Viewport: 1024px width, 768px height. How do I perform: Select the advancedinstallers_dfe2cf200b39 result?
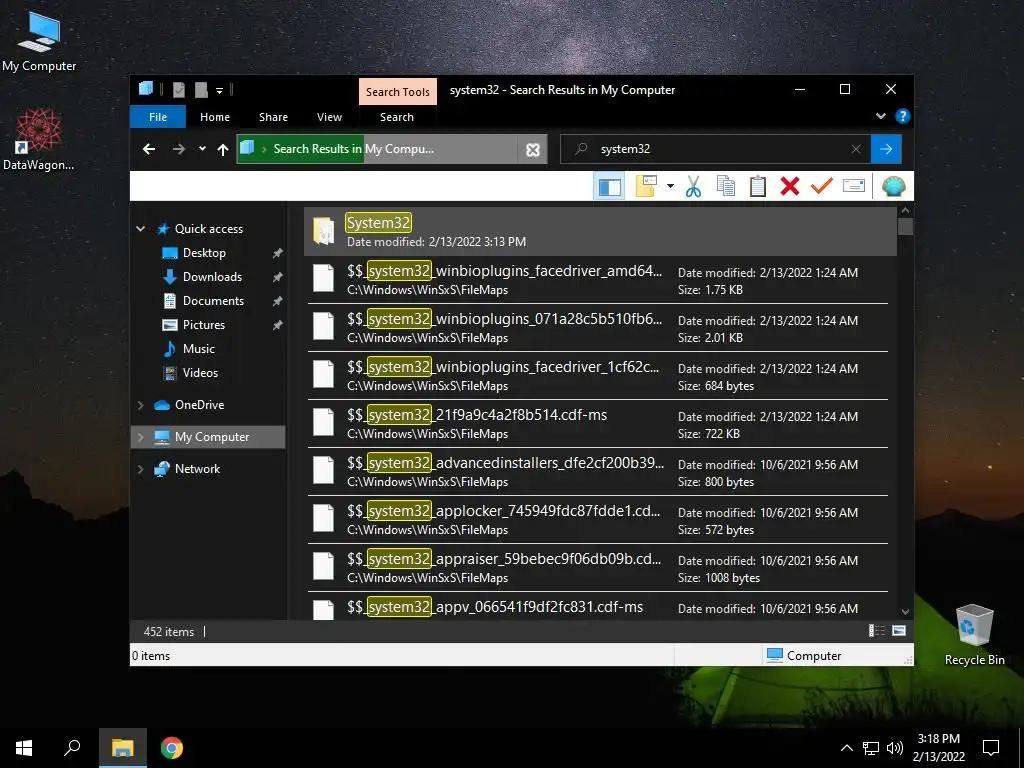point(598,472)
